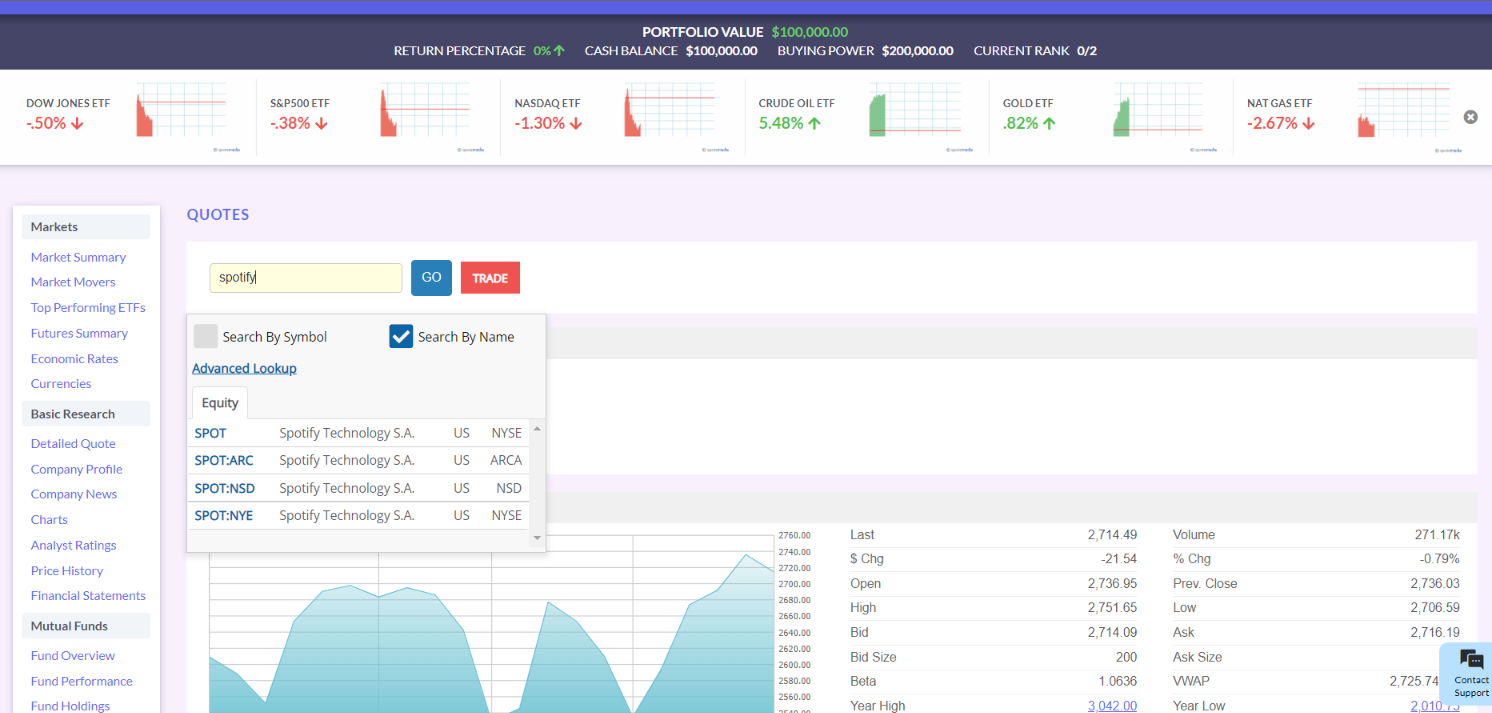Choose SPOT:NYE result row
The width and height of the screenshot is (1492, 713).
359,515
